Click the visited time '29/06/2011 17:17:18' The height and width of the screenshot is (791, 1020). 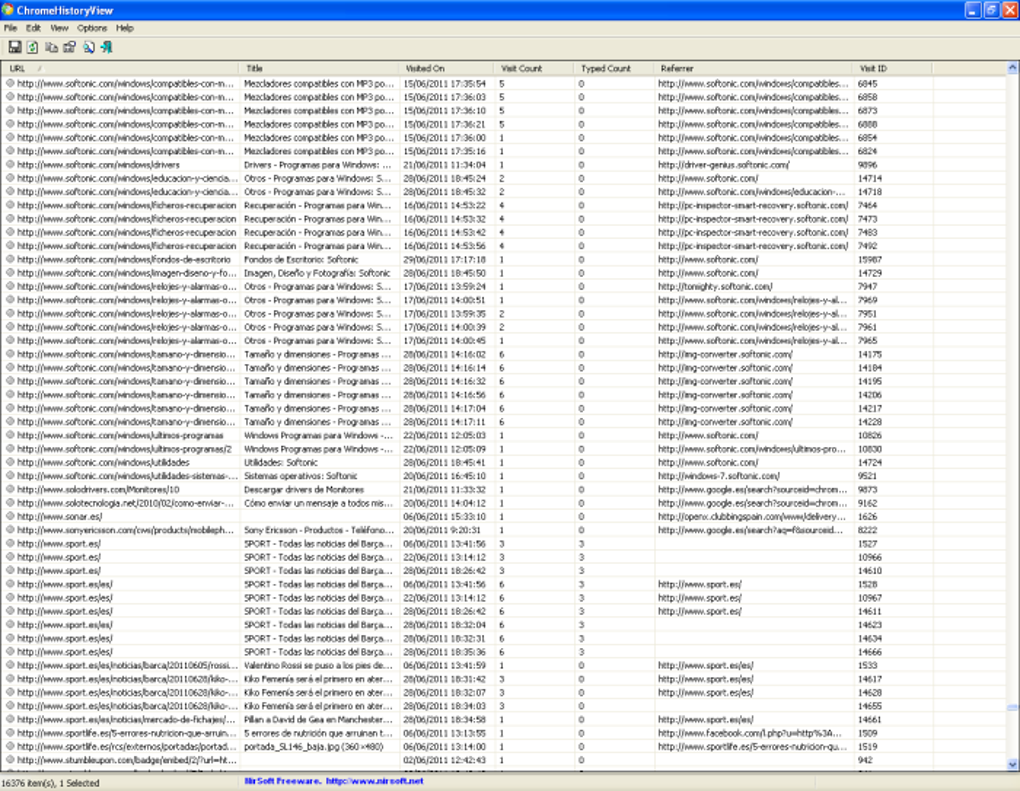444,260
